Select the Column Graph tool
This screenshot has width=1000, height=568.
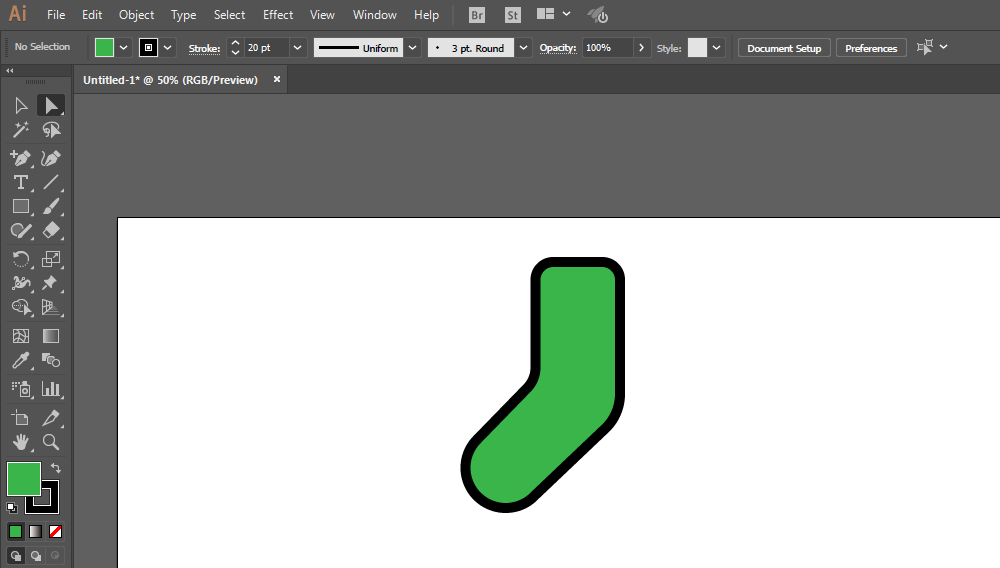(x=50, y=389)
